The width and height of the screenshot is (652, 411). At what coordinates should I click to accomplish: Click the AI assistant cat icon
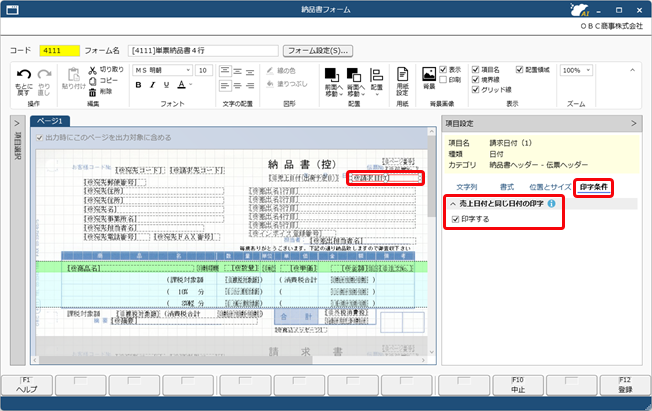[580, 10]
